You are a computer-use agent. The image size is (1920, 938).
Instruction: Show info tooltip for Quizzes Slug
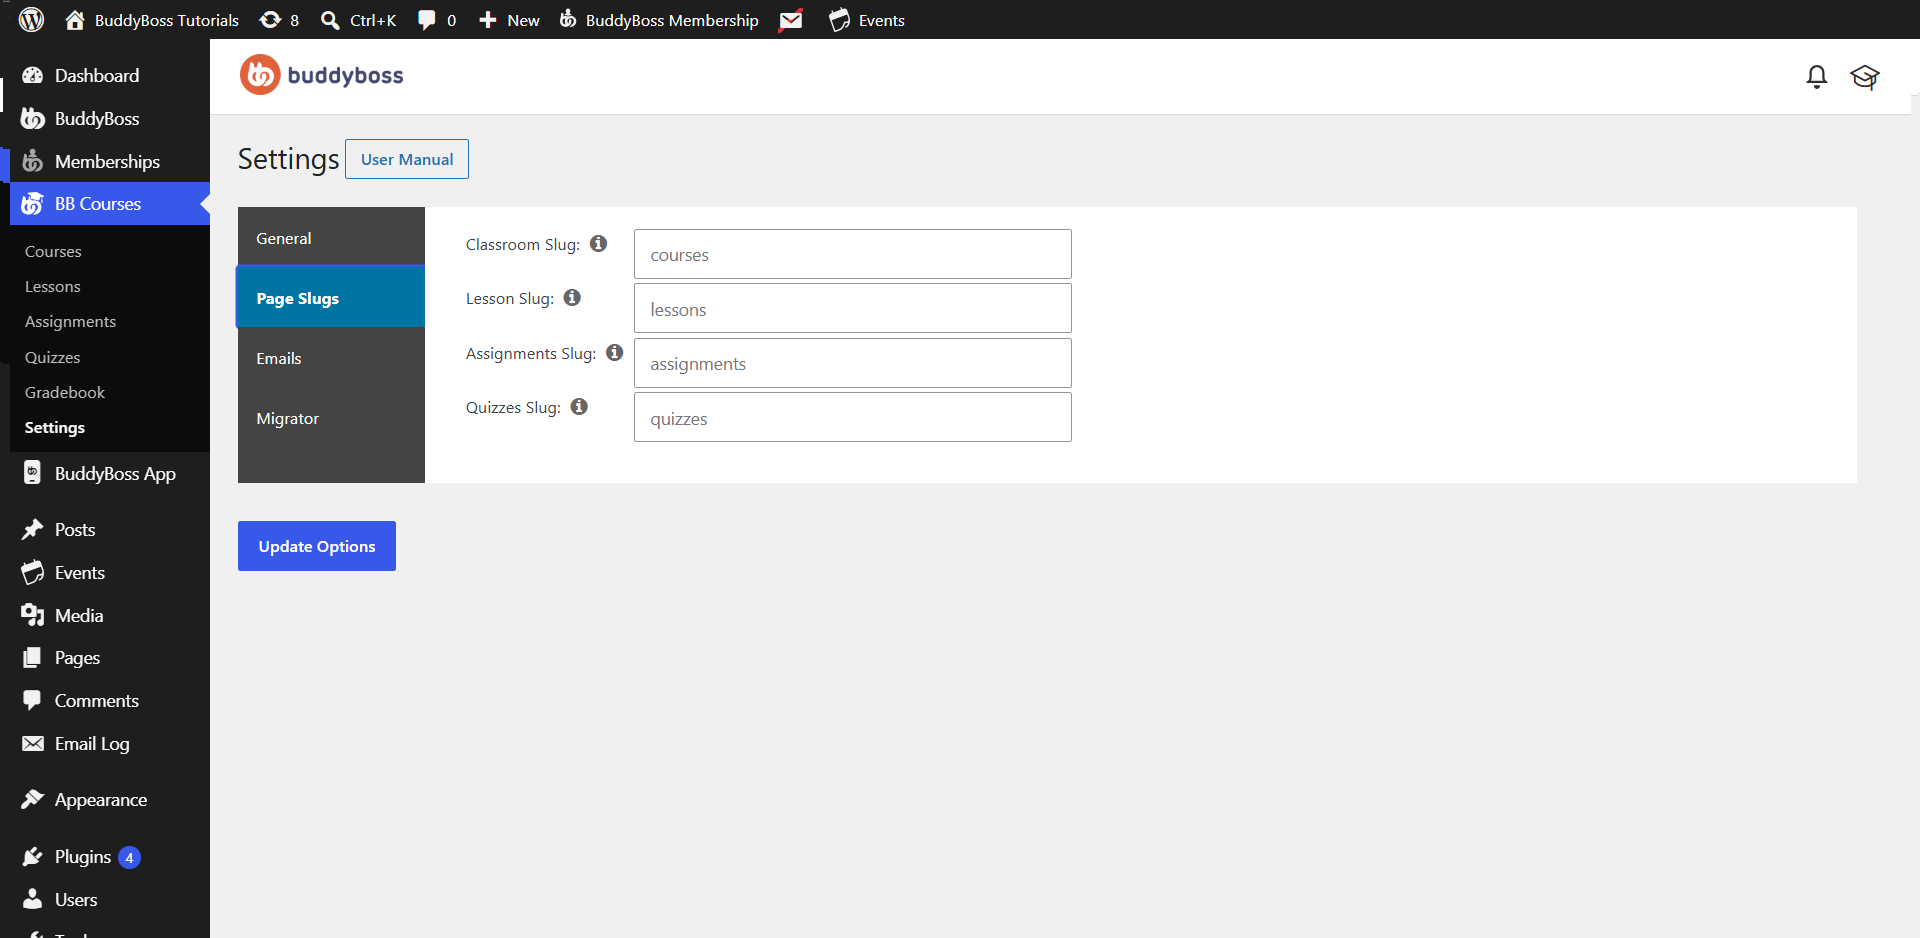[x=579, y=406]
